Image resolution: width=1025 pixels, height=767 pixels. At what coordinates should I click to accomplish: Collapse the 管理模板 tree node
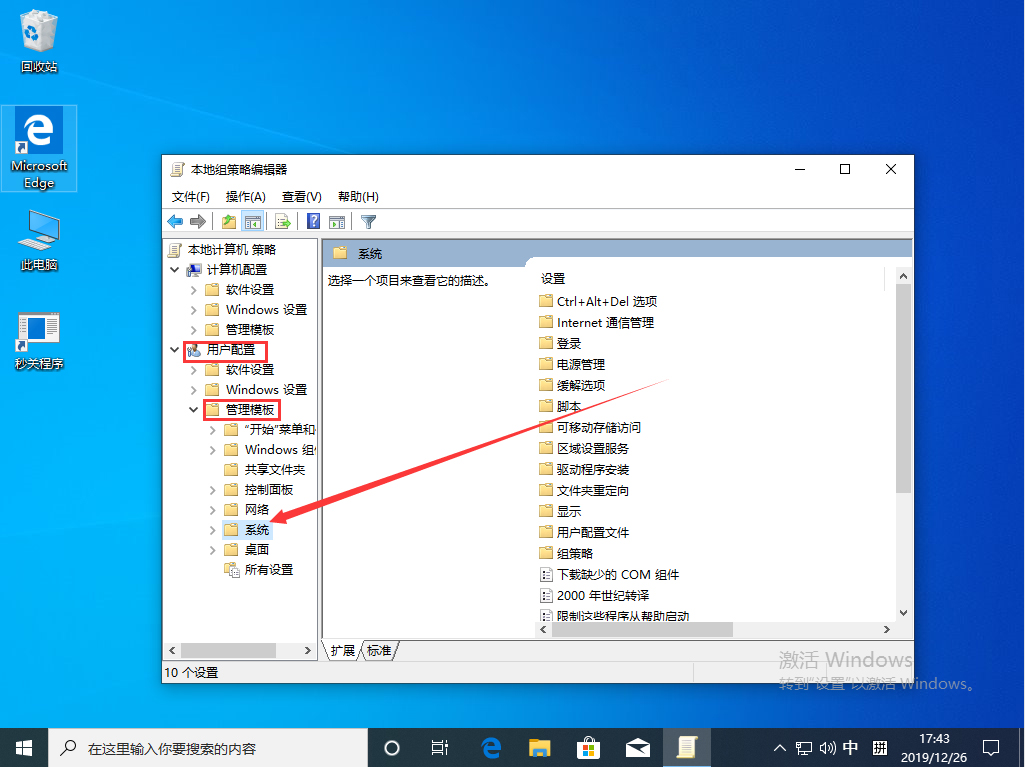[x=193, y=409]
